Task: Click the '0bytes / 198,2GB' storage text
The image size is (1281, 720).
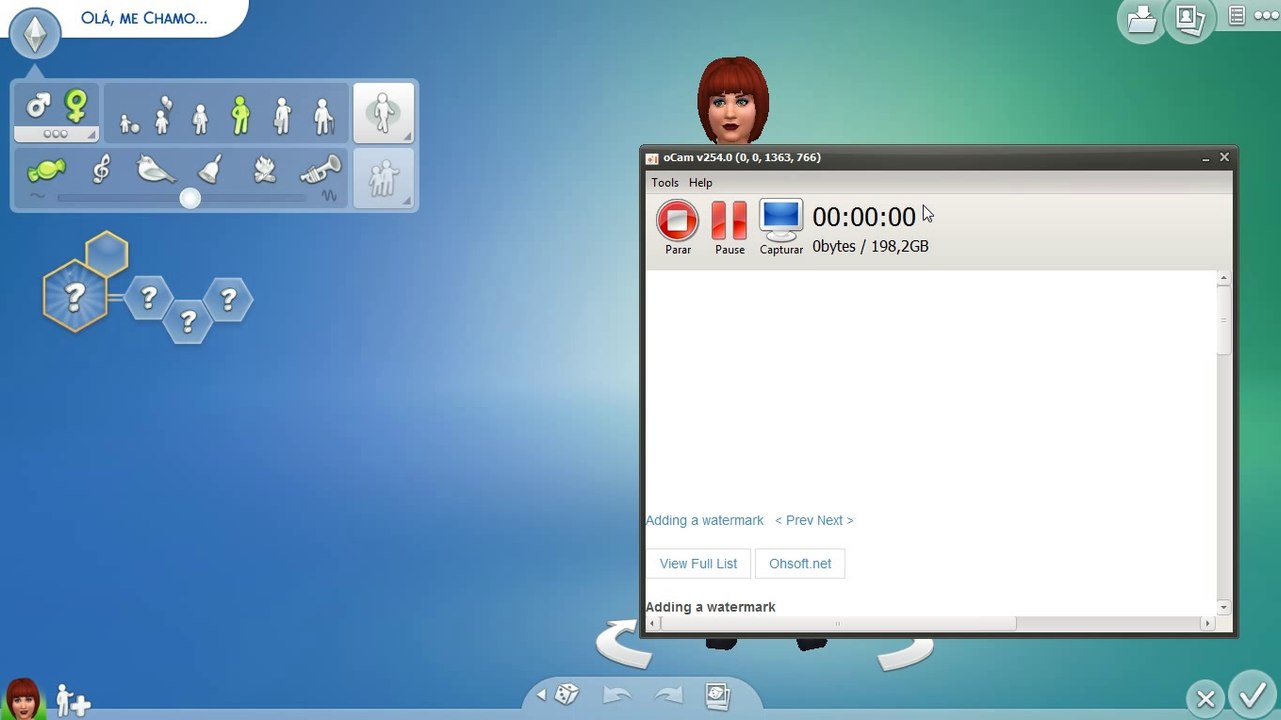Action: point(870,246)
